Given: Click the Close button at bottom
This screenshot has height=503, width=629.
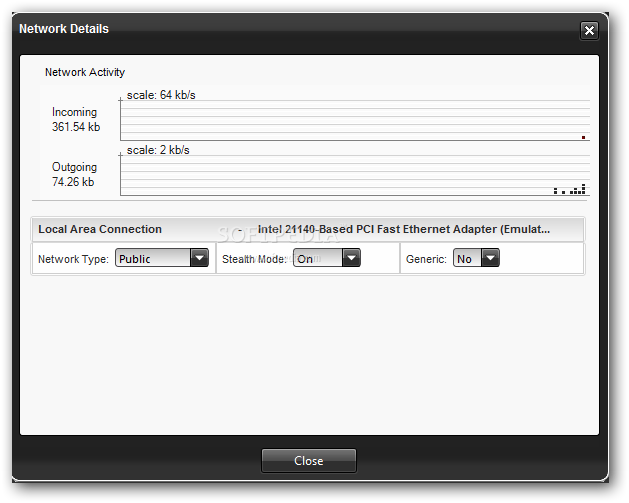Looking at the screenshot, I should click(x=308, y=460).
